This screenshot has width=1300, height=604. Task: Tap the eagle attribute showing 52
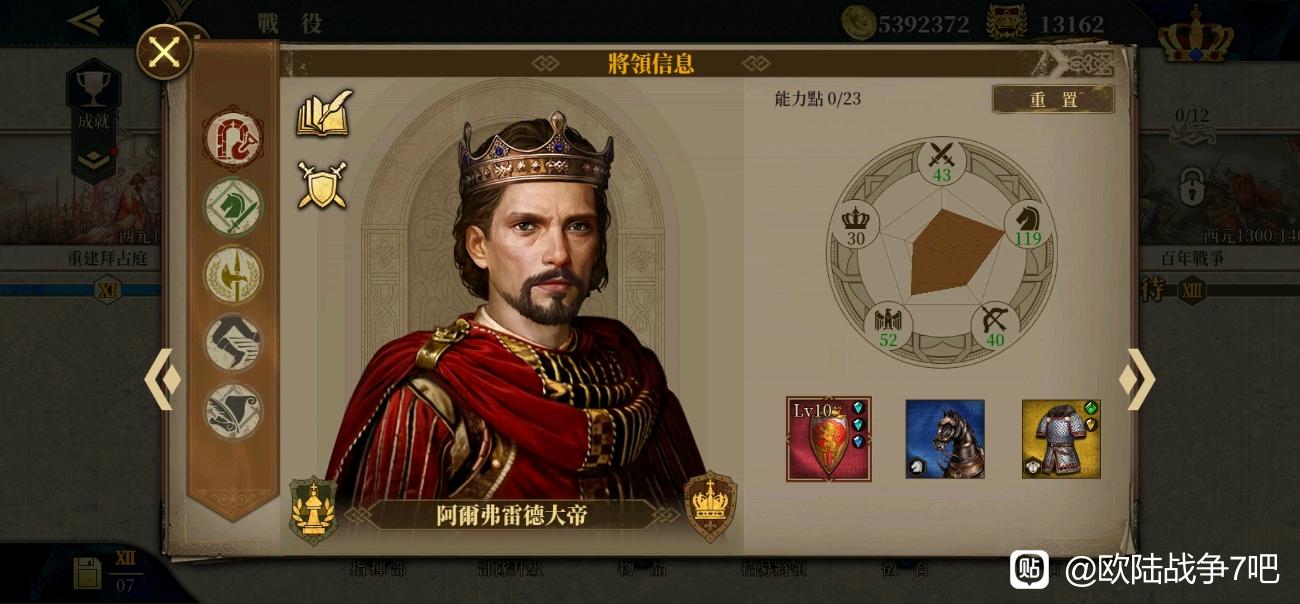tap(887, 325)
